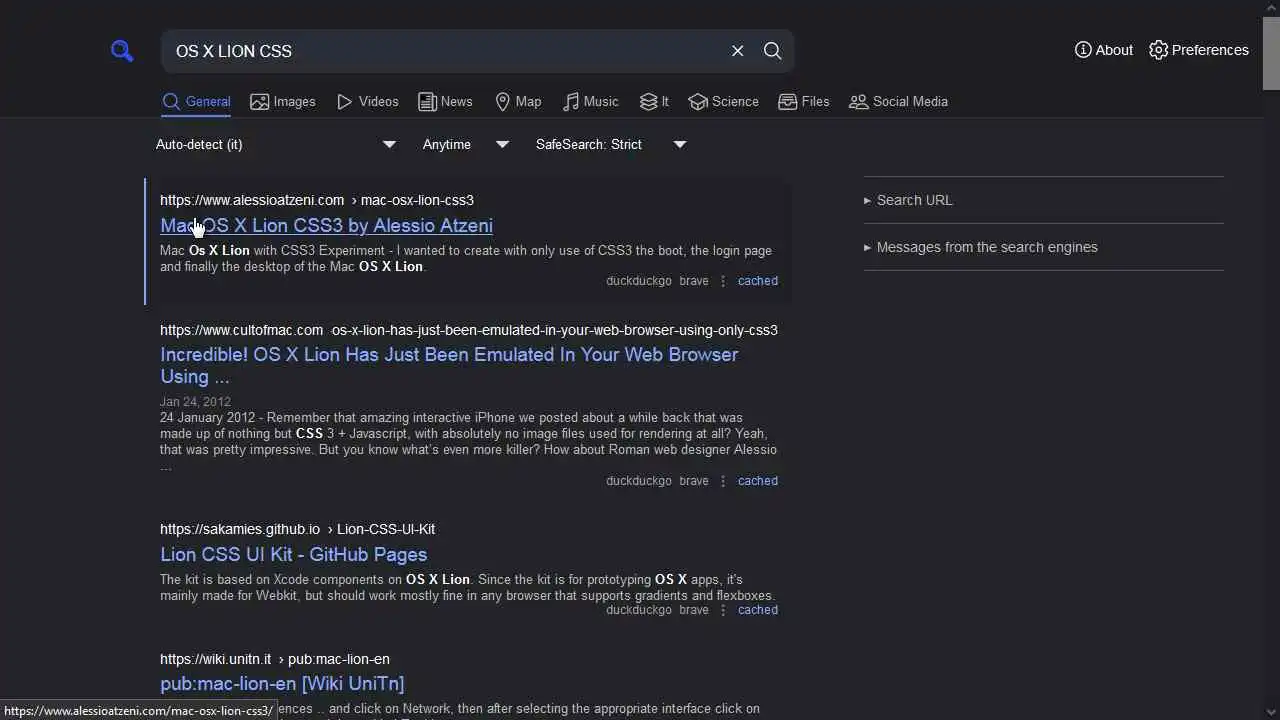Switch to the Files tab
This screenshot has height=720, width=1280.
click(804, 101)
